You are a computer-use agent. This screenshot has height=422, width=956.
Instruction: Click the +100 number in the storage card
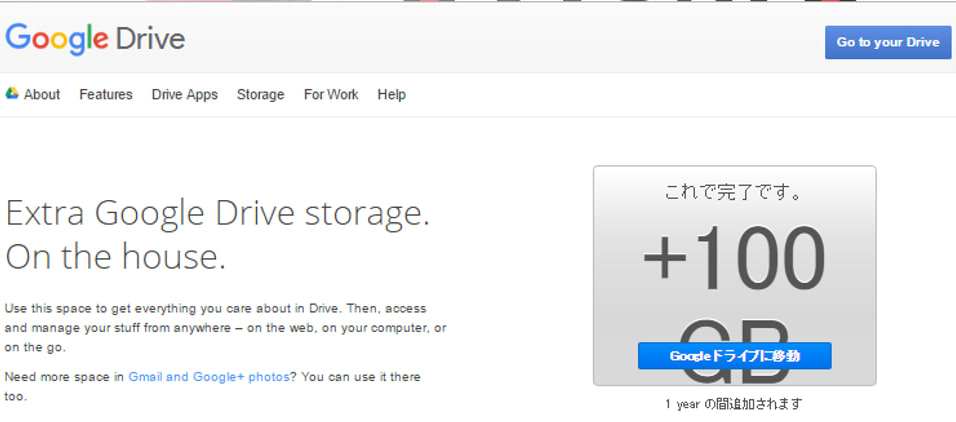point(734,259)
